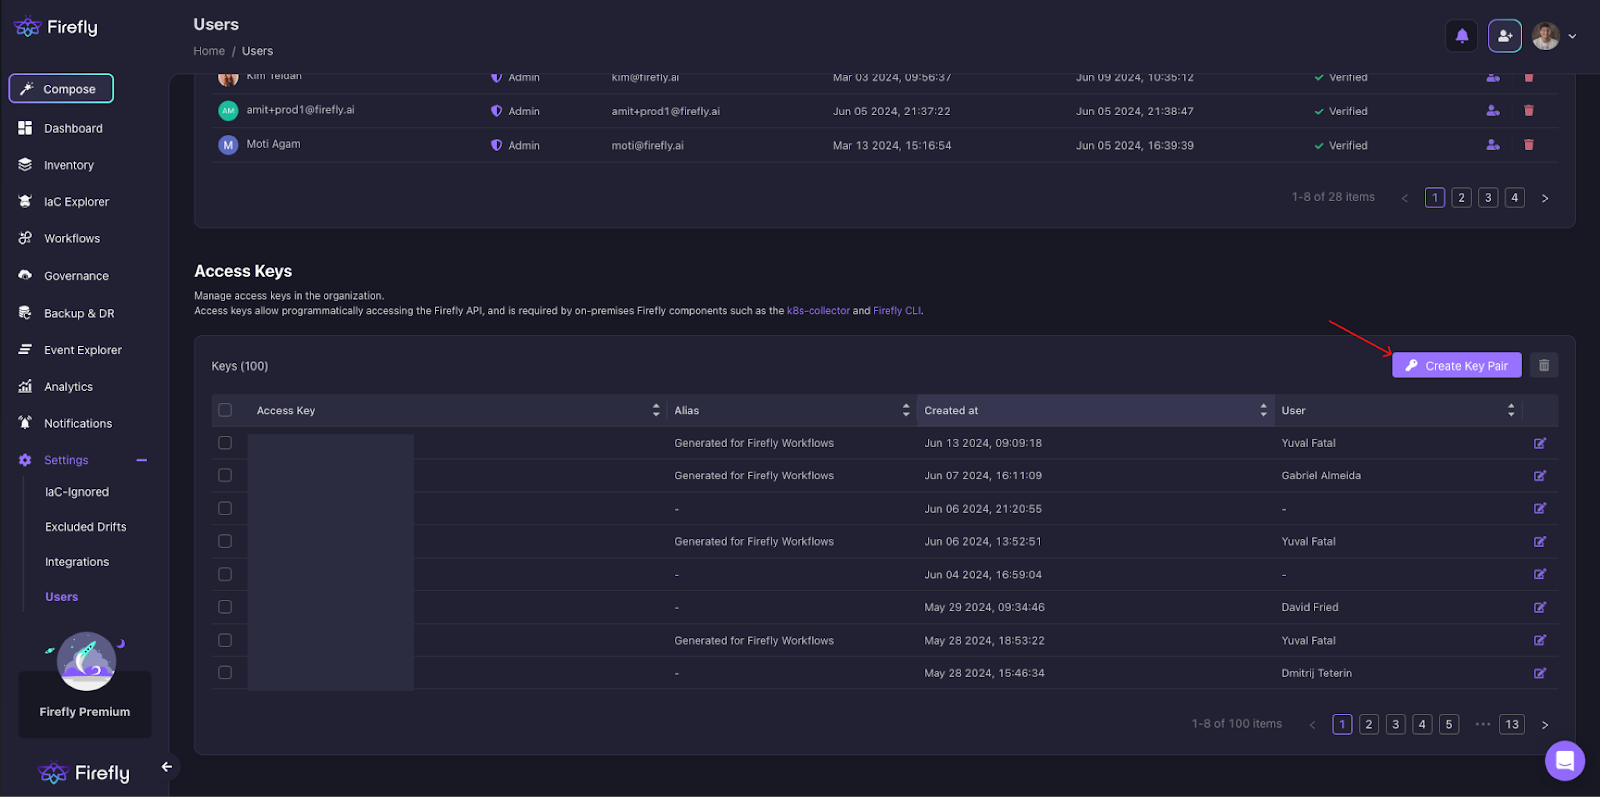This screenshot has height=797, width=1600.
Task: Edit the Jun 06 21:20:55 key
Action: 1540,509
